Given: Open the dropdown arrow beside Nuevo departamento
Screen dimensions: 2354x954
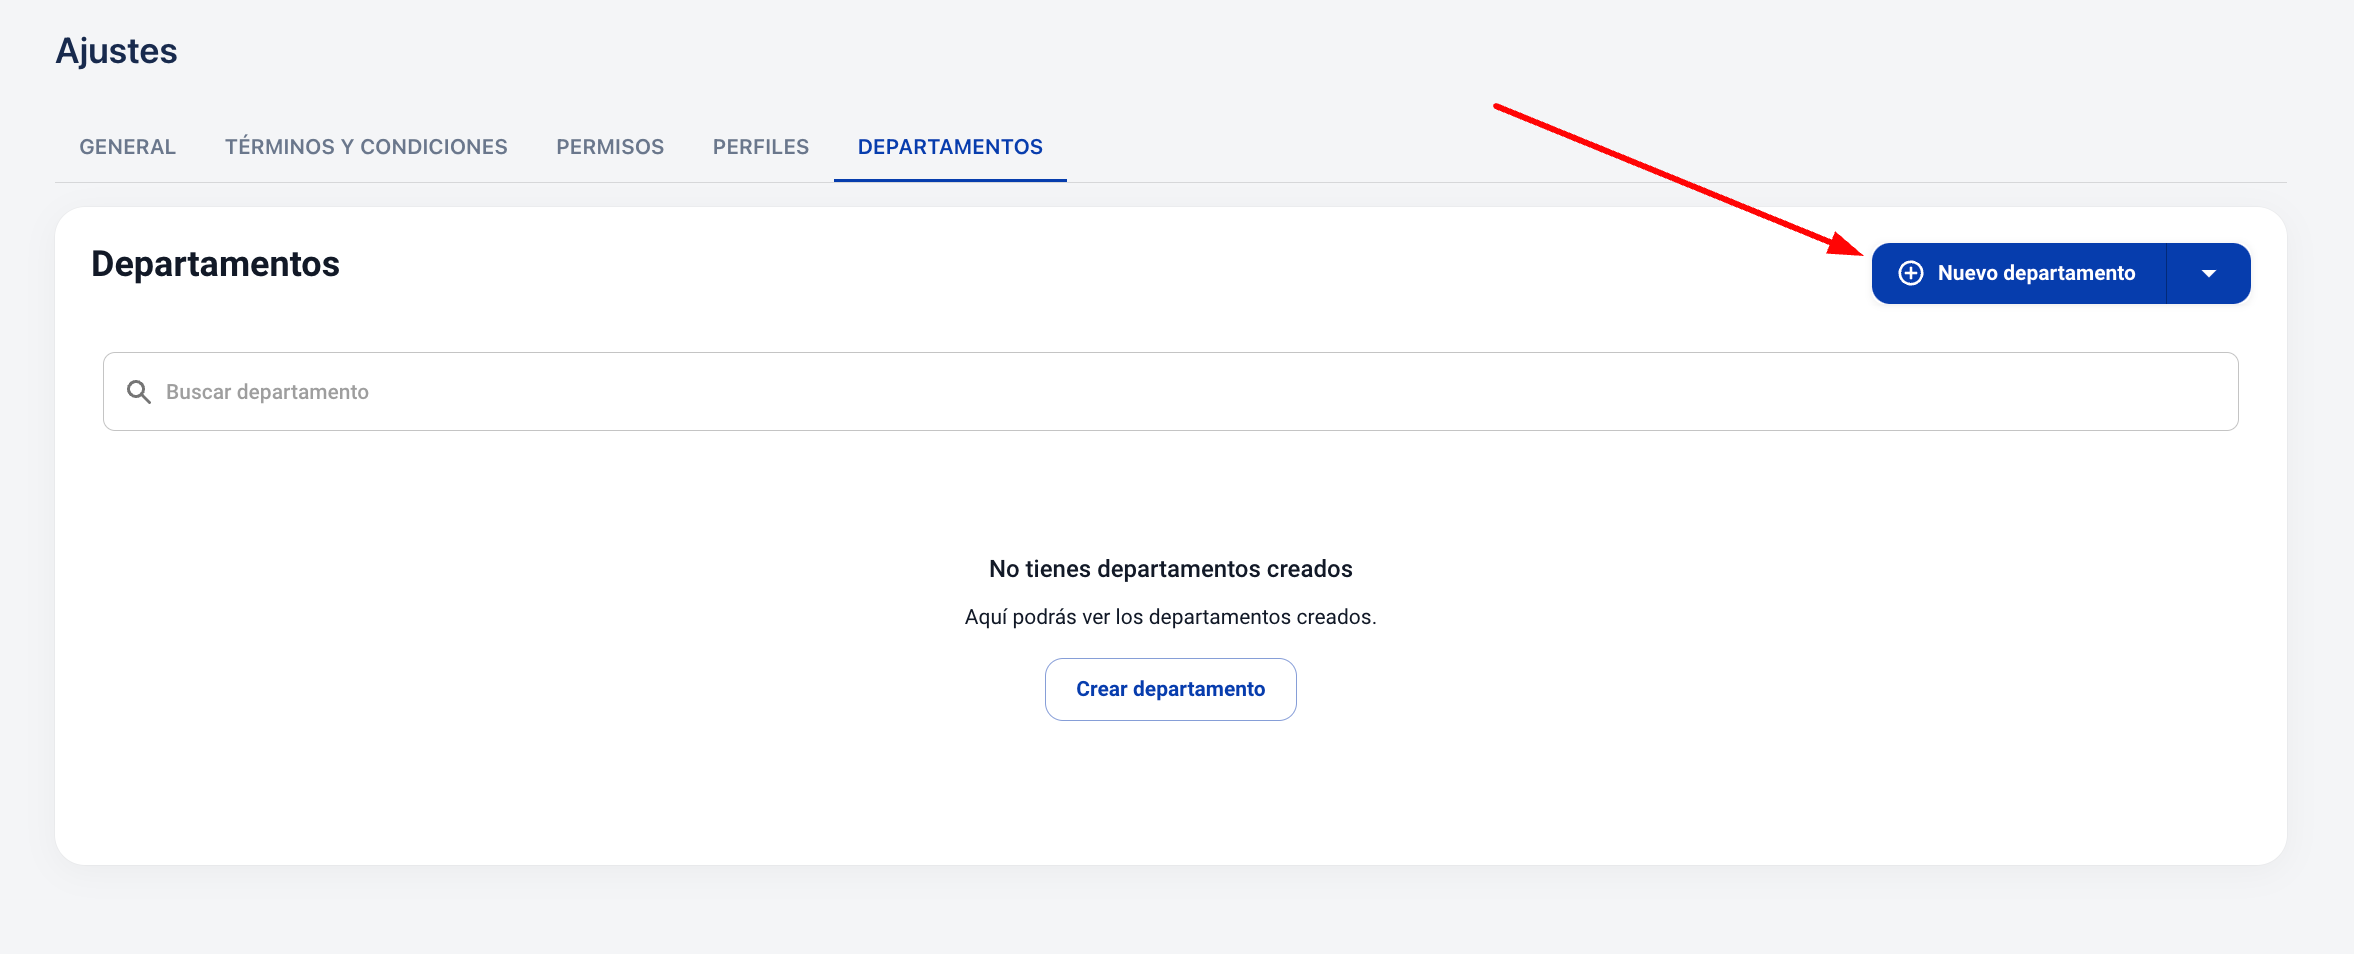Looking at the screenshot, I should point(2208,273).
